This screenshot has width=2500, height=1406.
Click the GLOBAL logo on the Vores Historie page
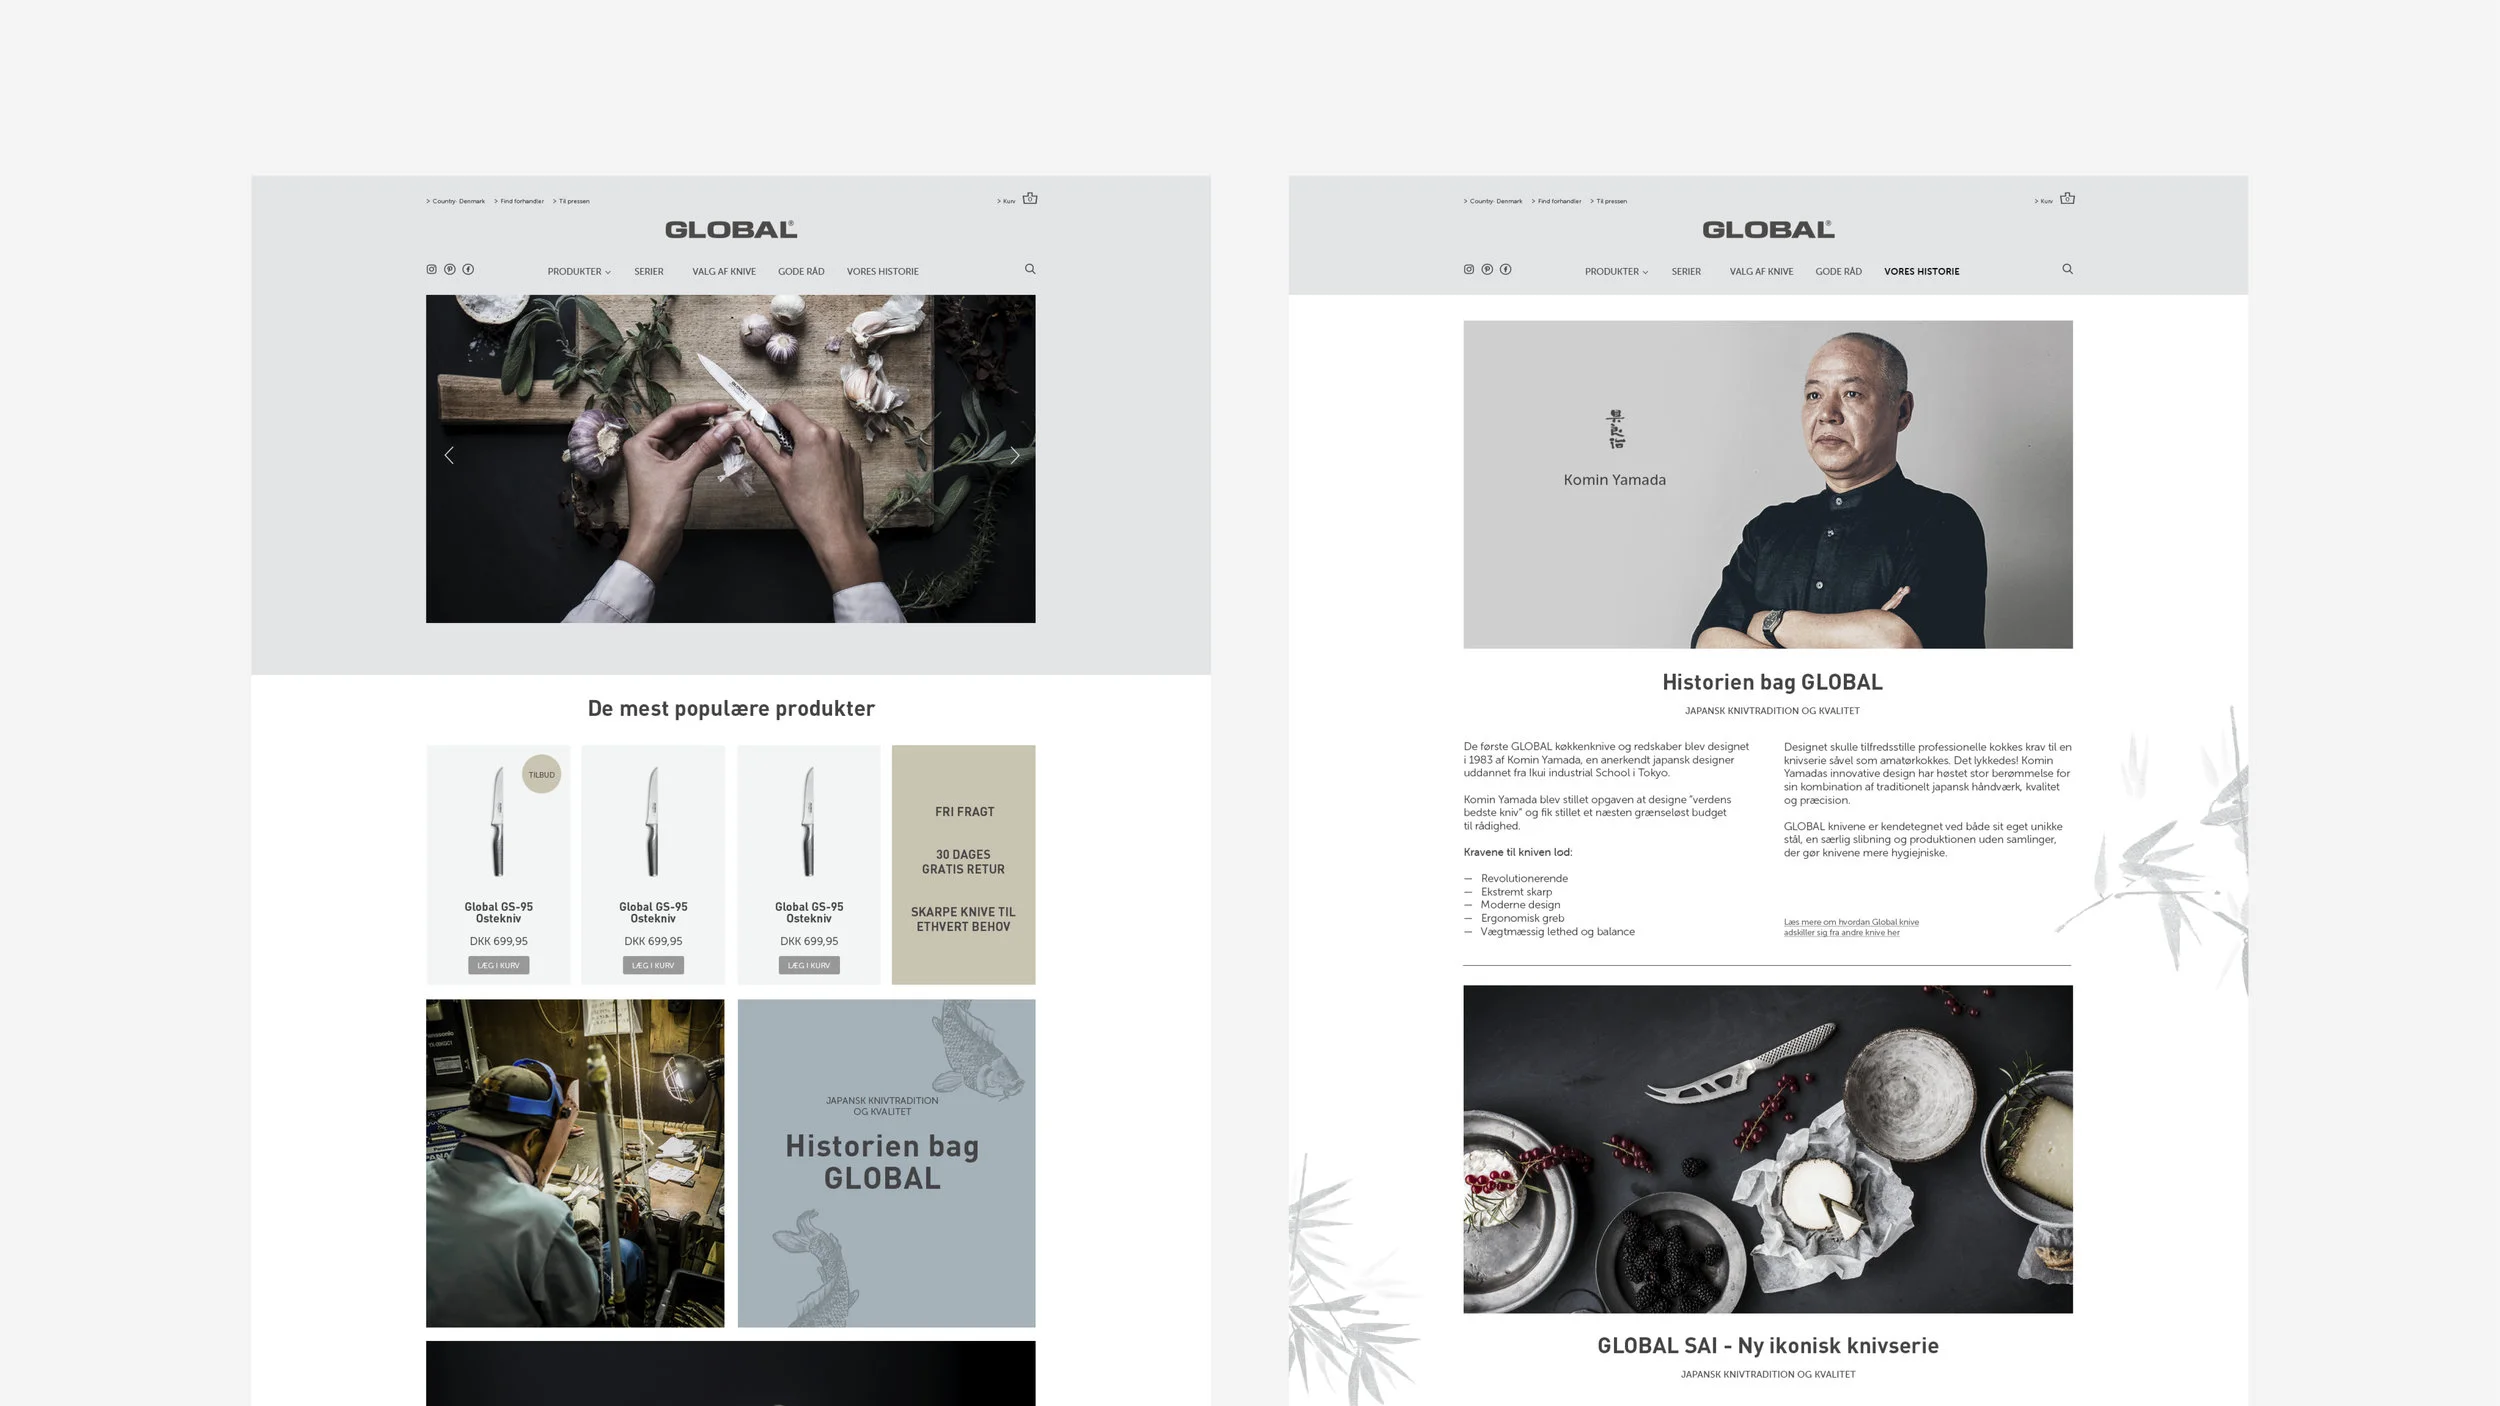click(1768, 229)
